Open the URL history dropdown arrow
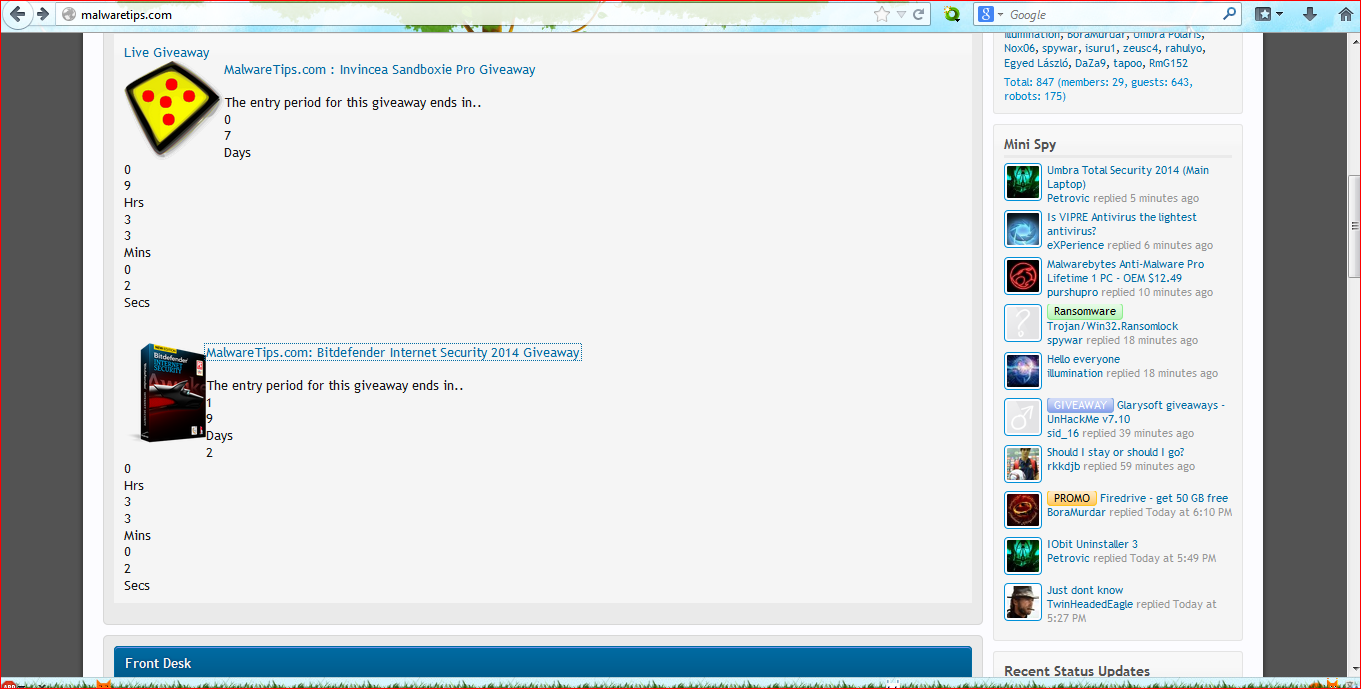Image resolution: width=1361 pixels, height=689 pixels. click(901, 14)
